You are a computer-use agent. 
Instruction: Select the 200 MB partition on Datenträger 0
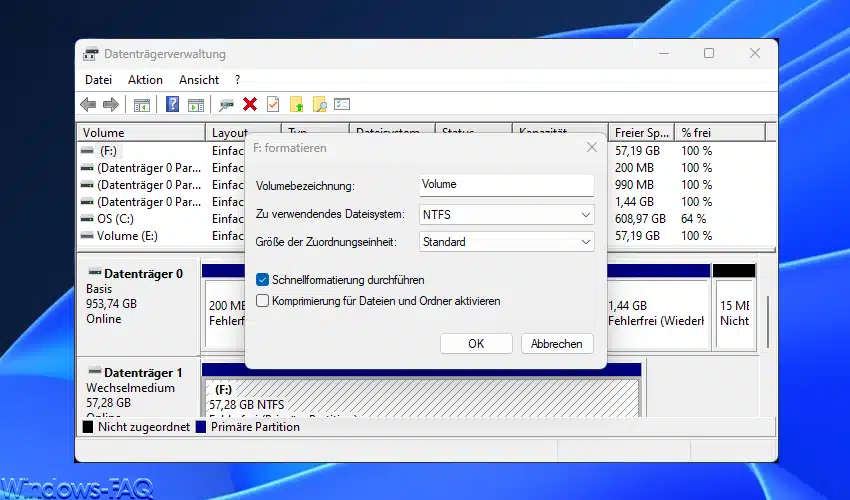(x=225, y=313)
